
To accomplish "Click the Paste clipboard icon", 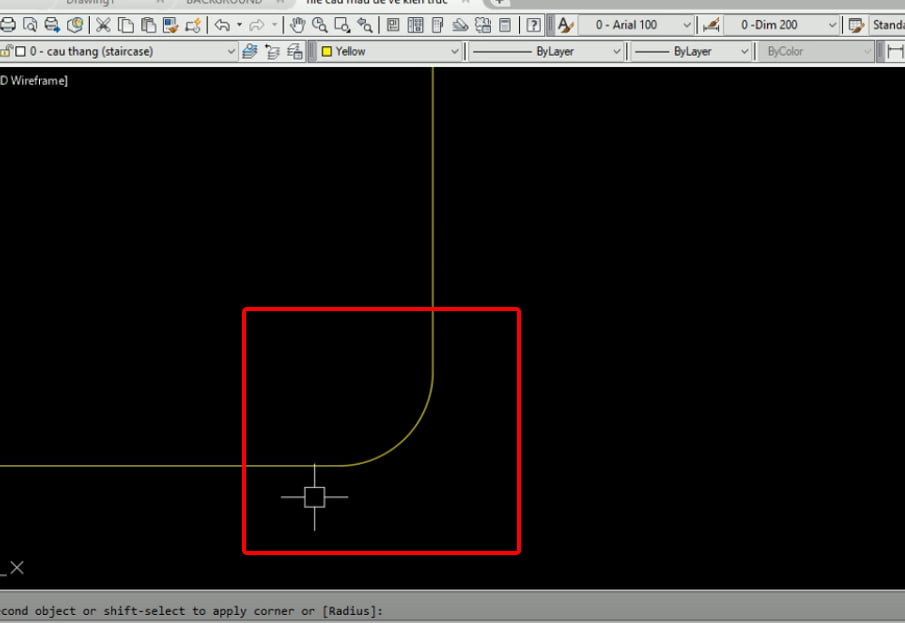I will pos(148,25).
